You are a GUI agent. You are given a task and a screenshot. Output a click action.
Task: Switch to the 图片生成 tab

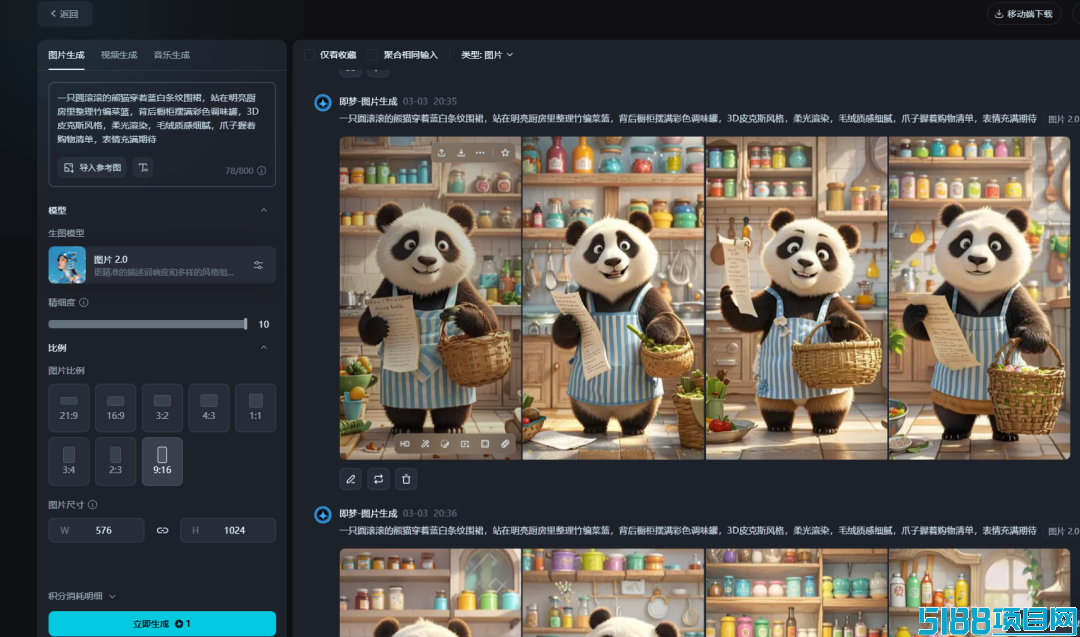(x=66, y=55)
